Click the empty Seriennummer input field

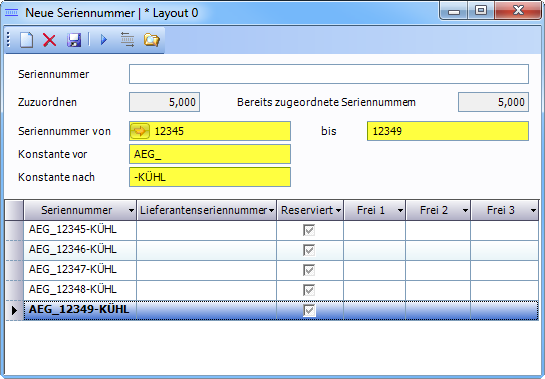pos(329,74)
